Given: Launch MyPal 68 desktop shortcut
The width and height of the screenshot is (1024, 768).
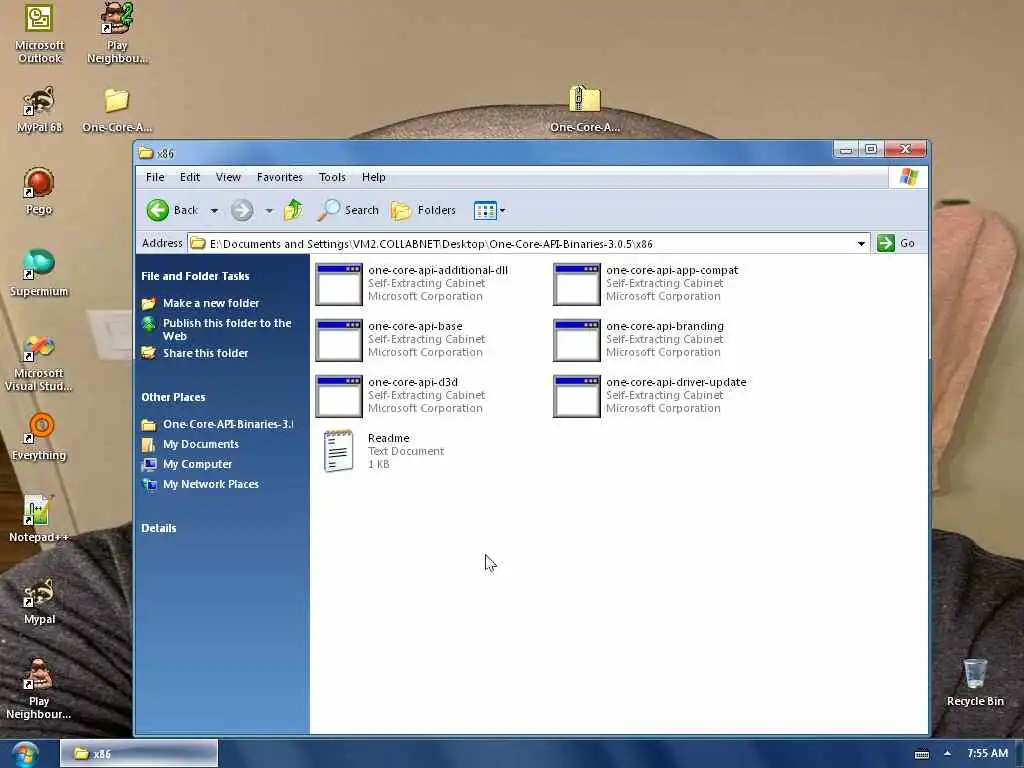Looking at the screenshot, I should (39, 110).
